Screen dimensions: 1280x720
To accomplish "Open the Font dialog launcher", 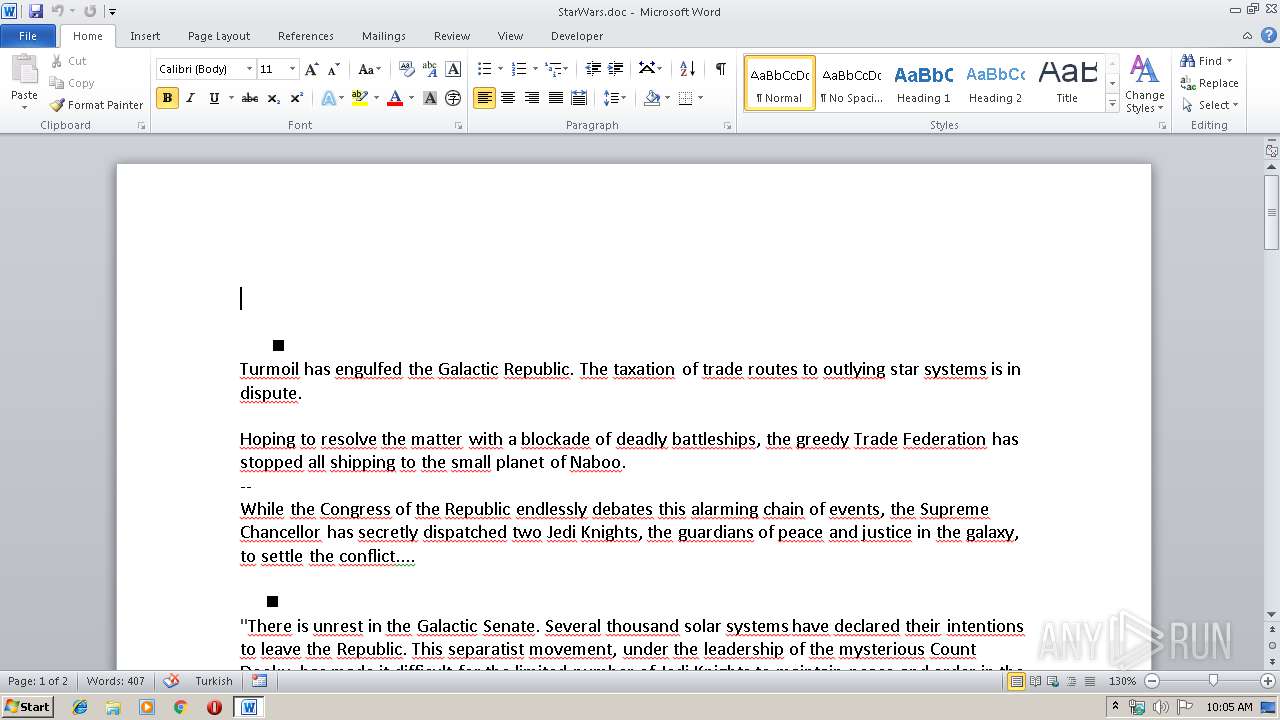I will coord(459,126).
